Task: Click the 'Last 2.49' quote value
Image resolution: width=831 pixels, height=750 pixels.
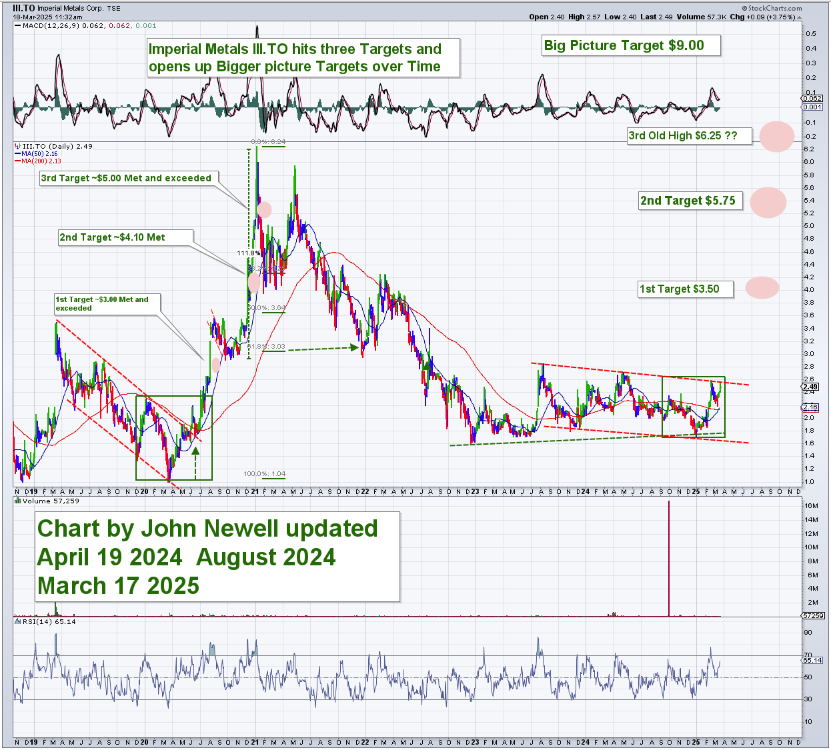Action: click(656, 17)
